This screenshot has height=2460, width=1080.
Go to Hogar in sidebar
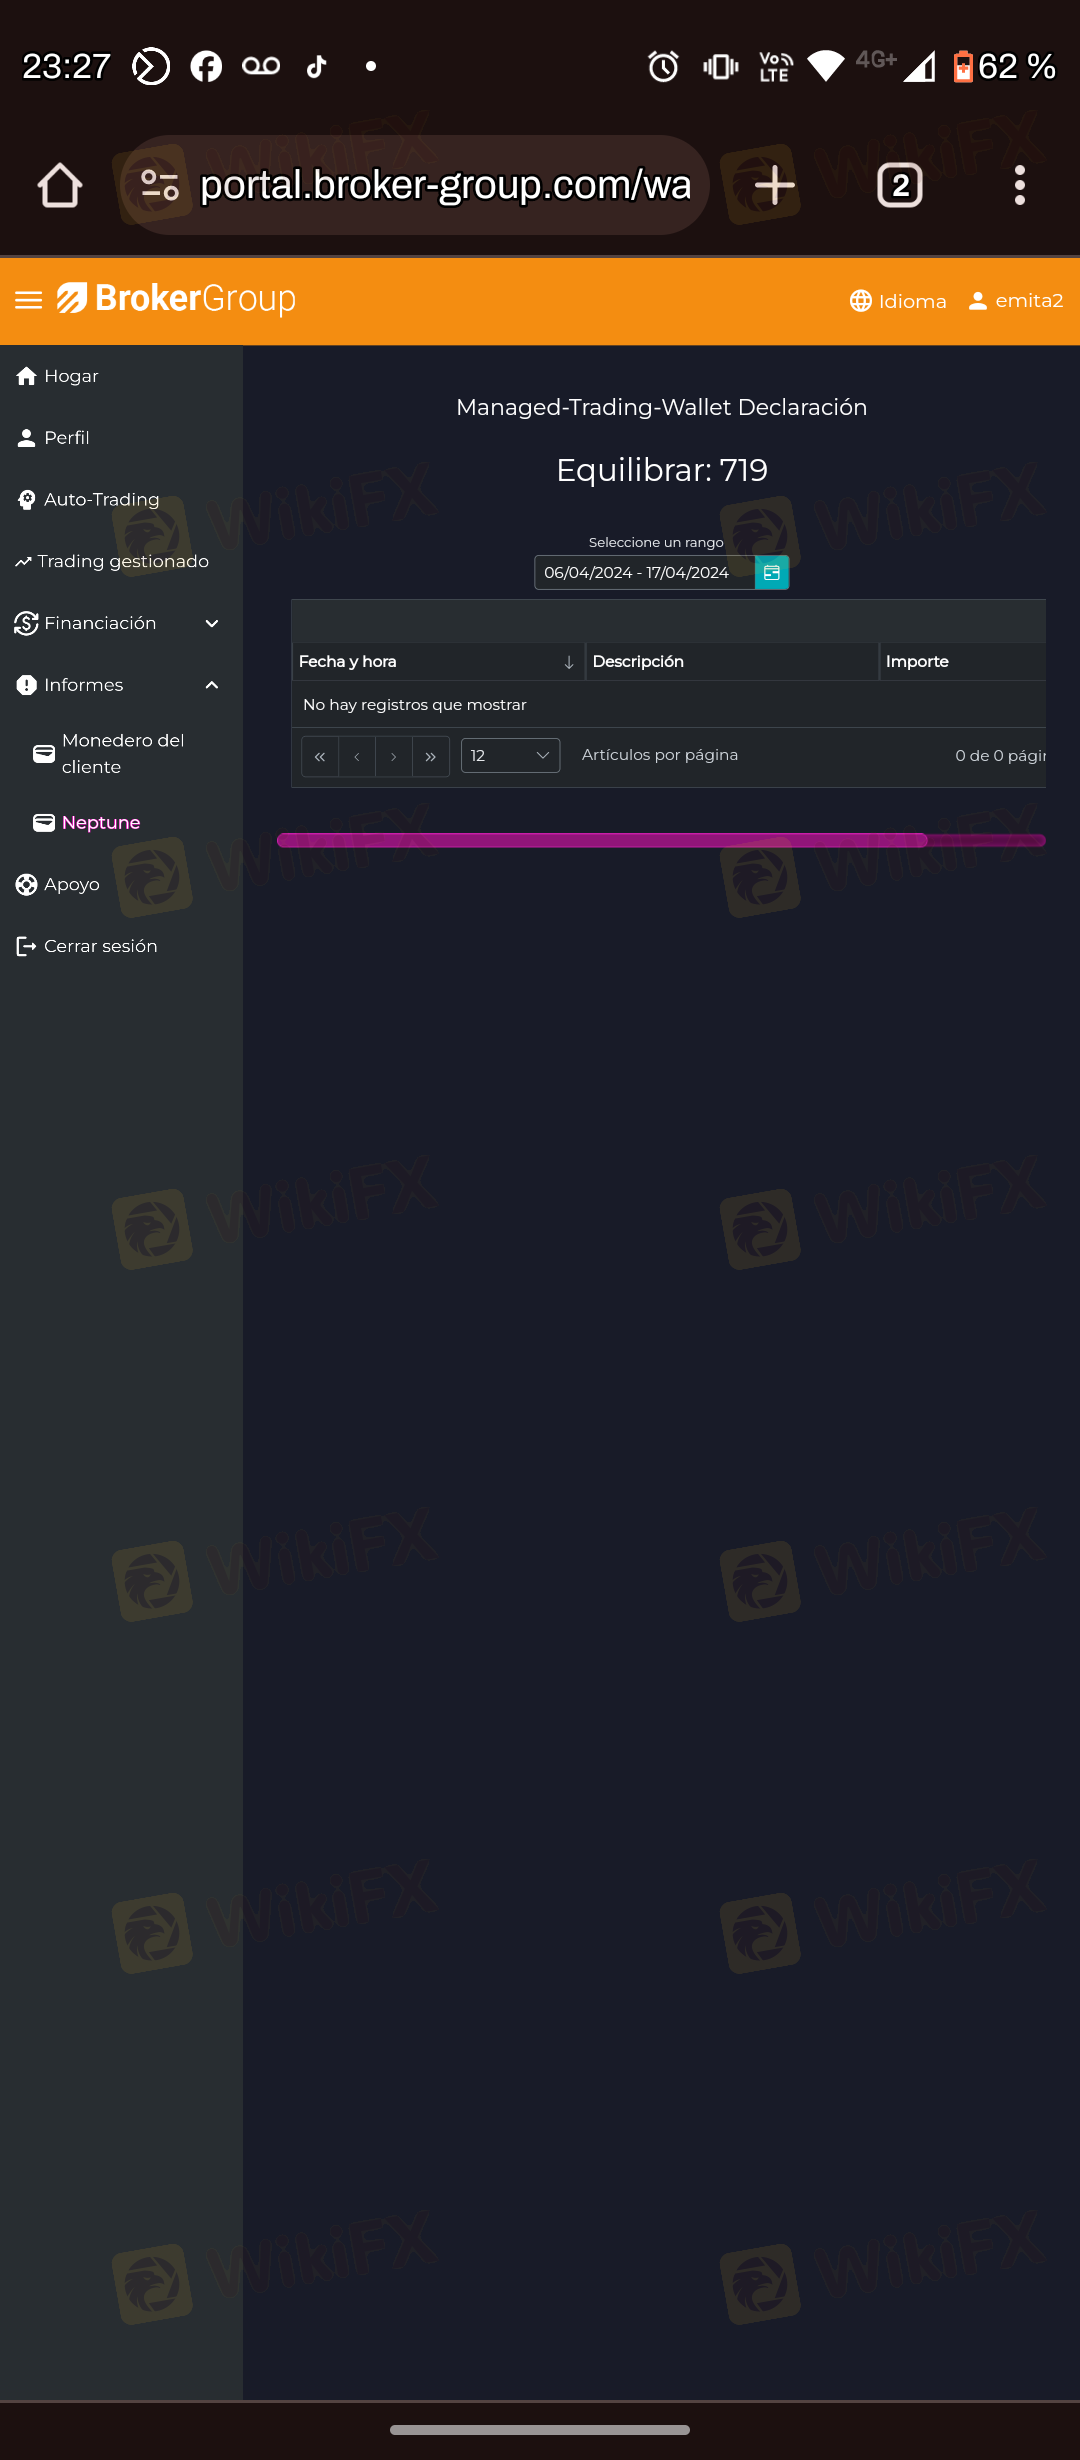click(x=70, y=376)
